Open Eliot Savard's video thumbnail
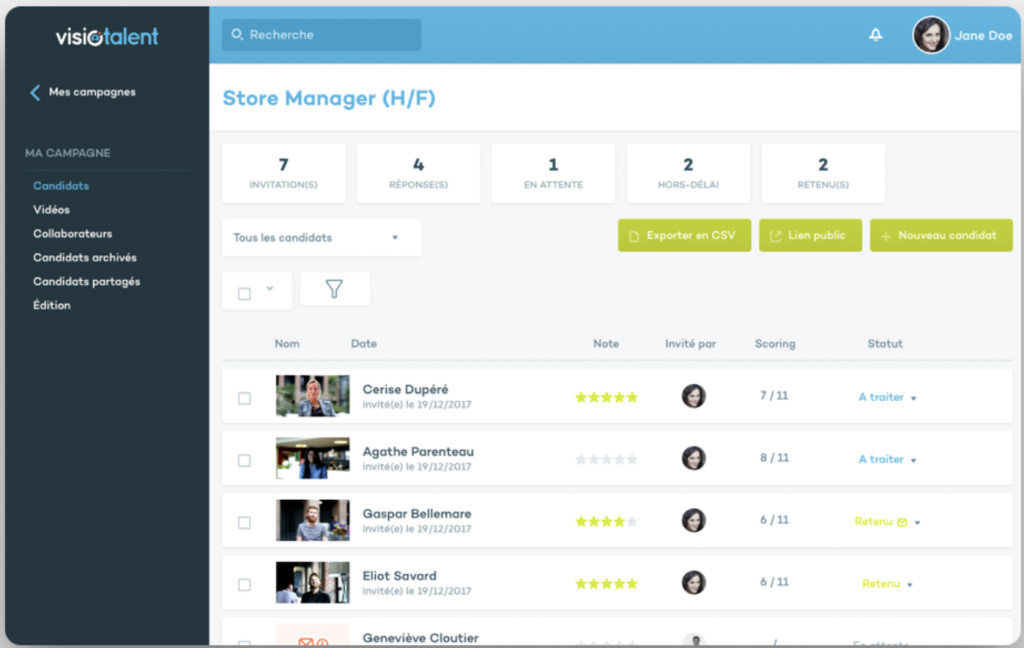The height and width of the screenshot is (648, 1024). pos(312,582)
